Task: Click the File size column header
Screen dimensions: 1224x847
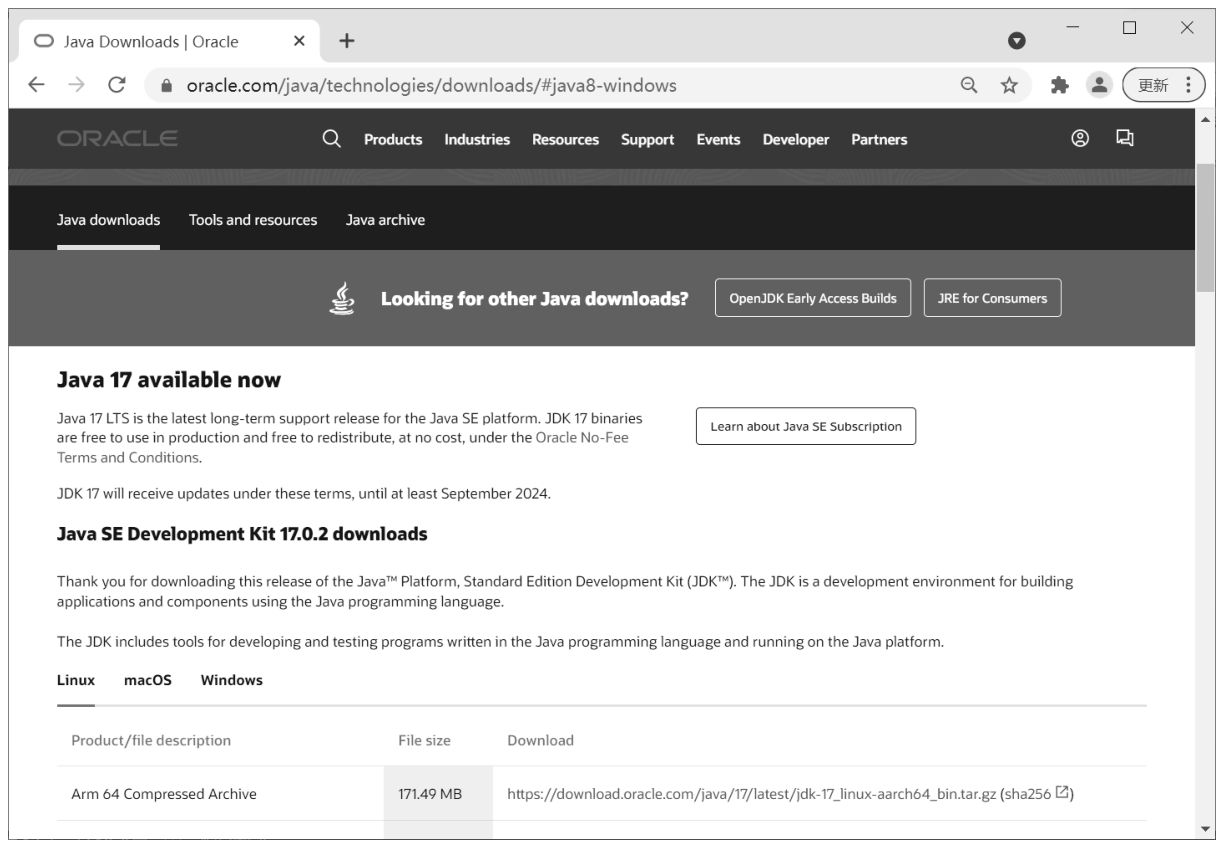Action: (424, 741)
